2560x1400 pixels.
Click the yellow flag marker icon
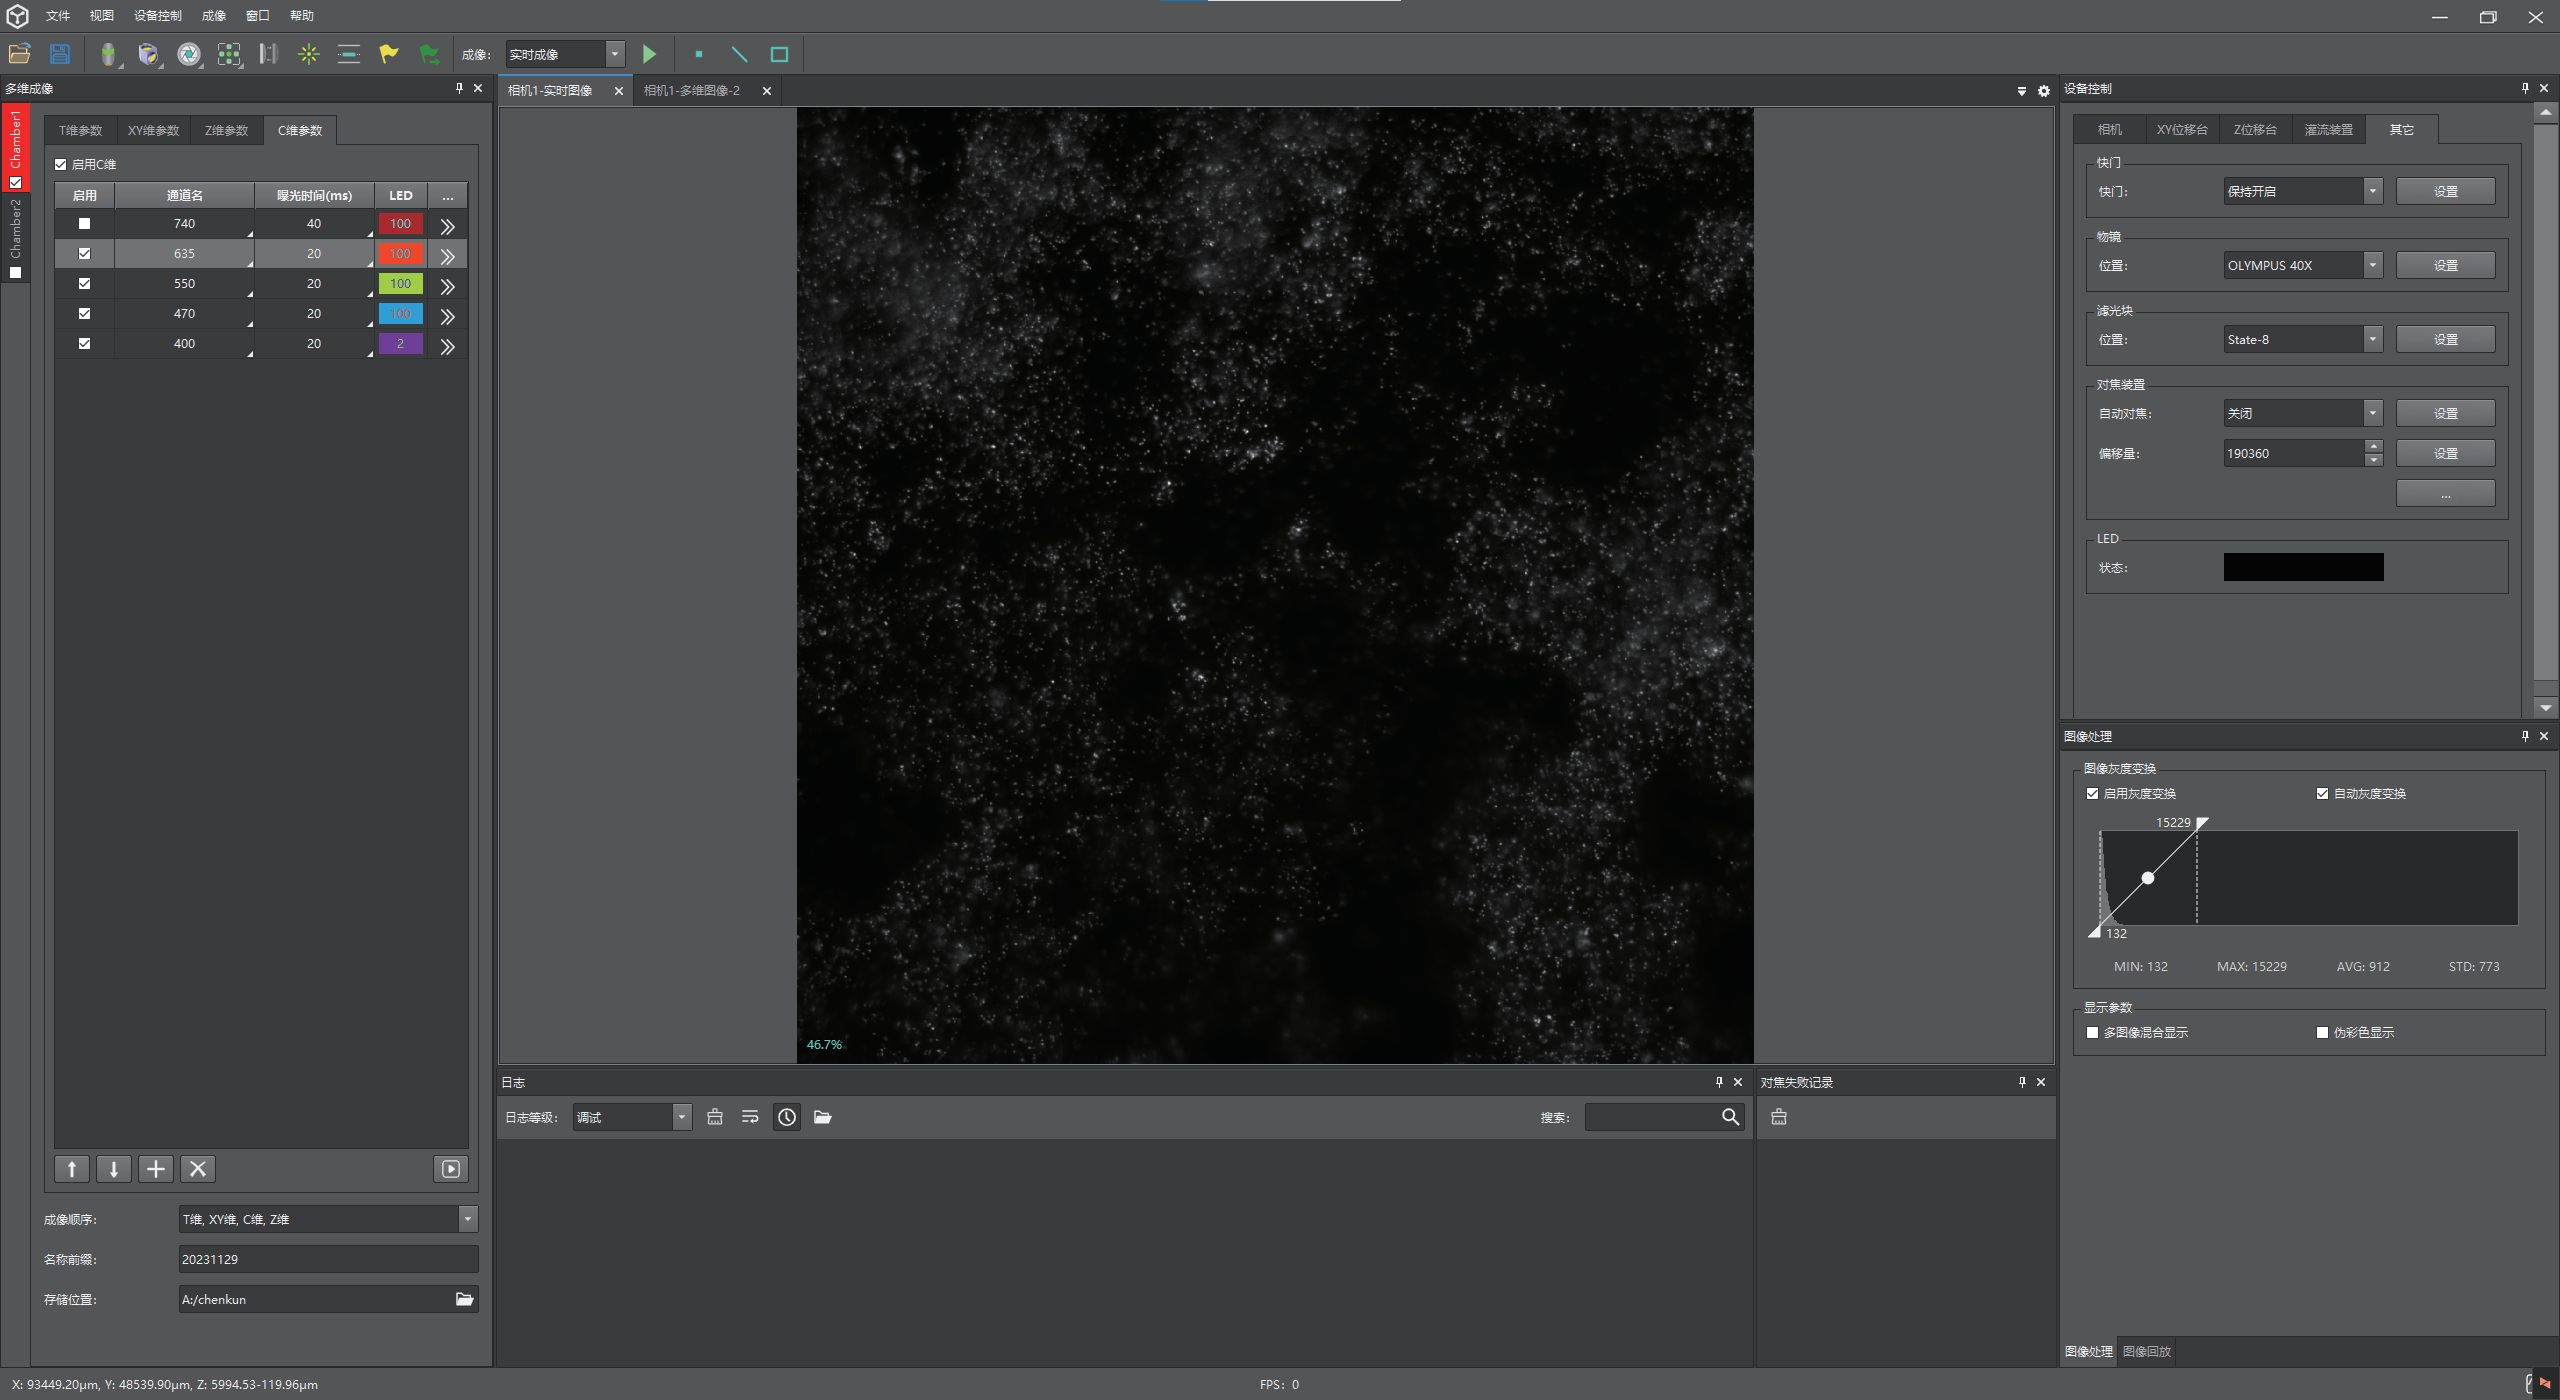388,54
